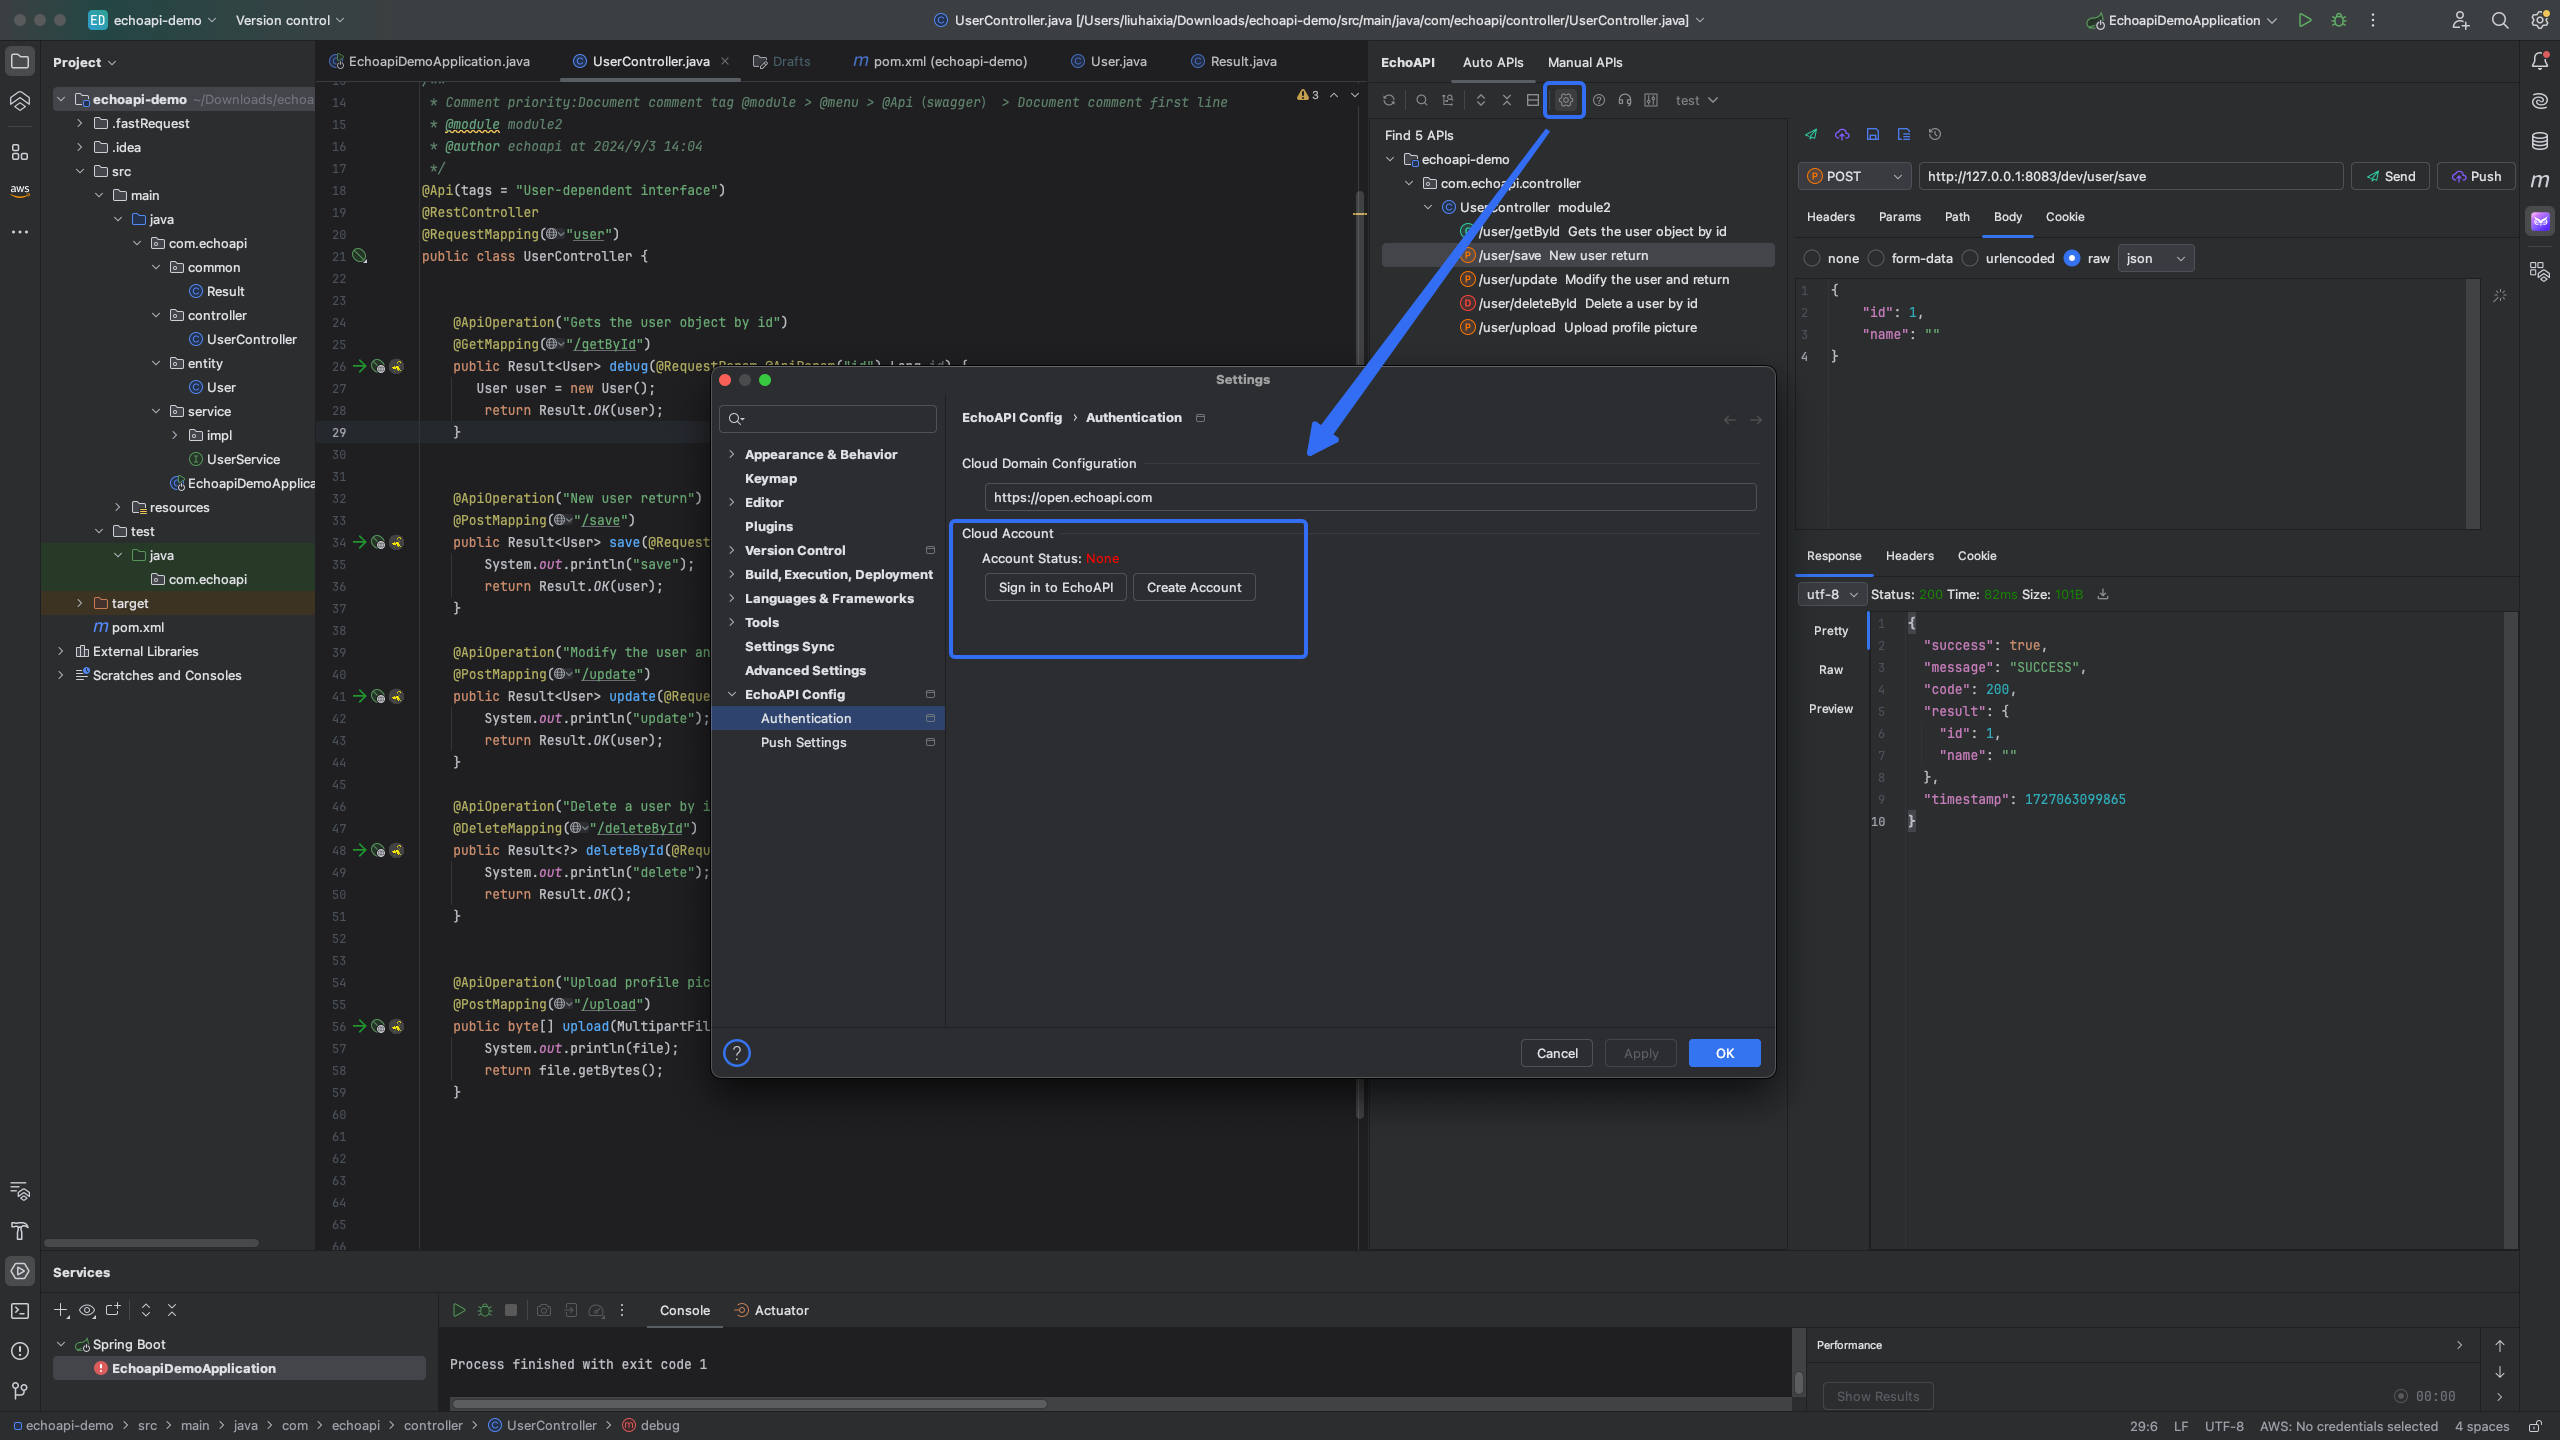This screenshot has height=1440, width=2560.
Task: Click the cloud upload icon above the request URL
Action: pyautogui.click(x=1842, y=134)
